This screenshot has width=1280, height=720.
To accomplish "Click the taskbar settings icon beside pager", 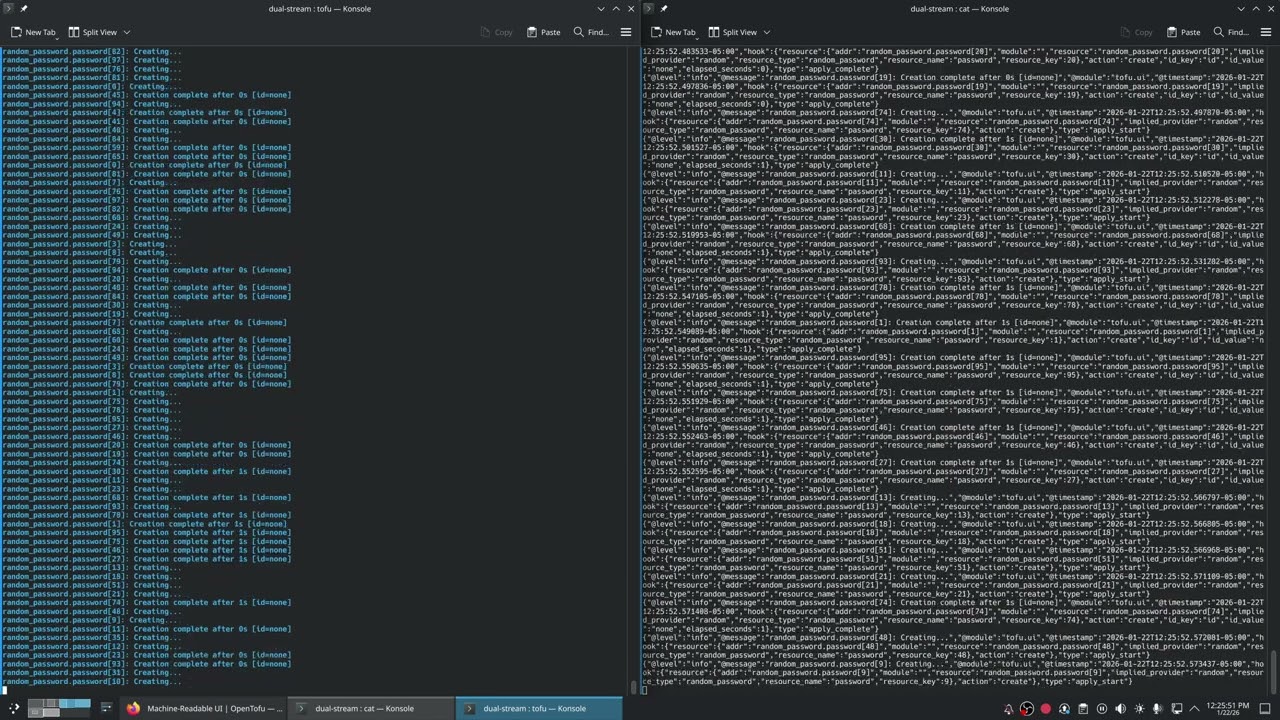I will [x=105, y=708].
